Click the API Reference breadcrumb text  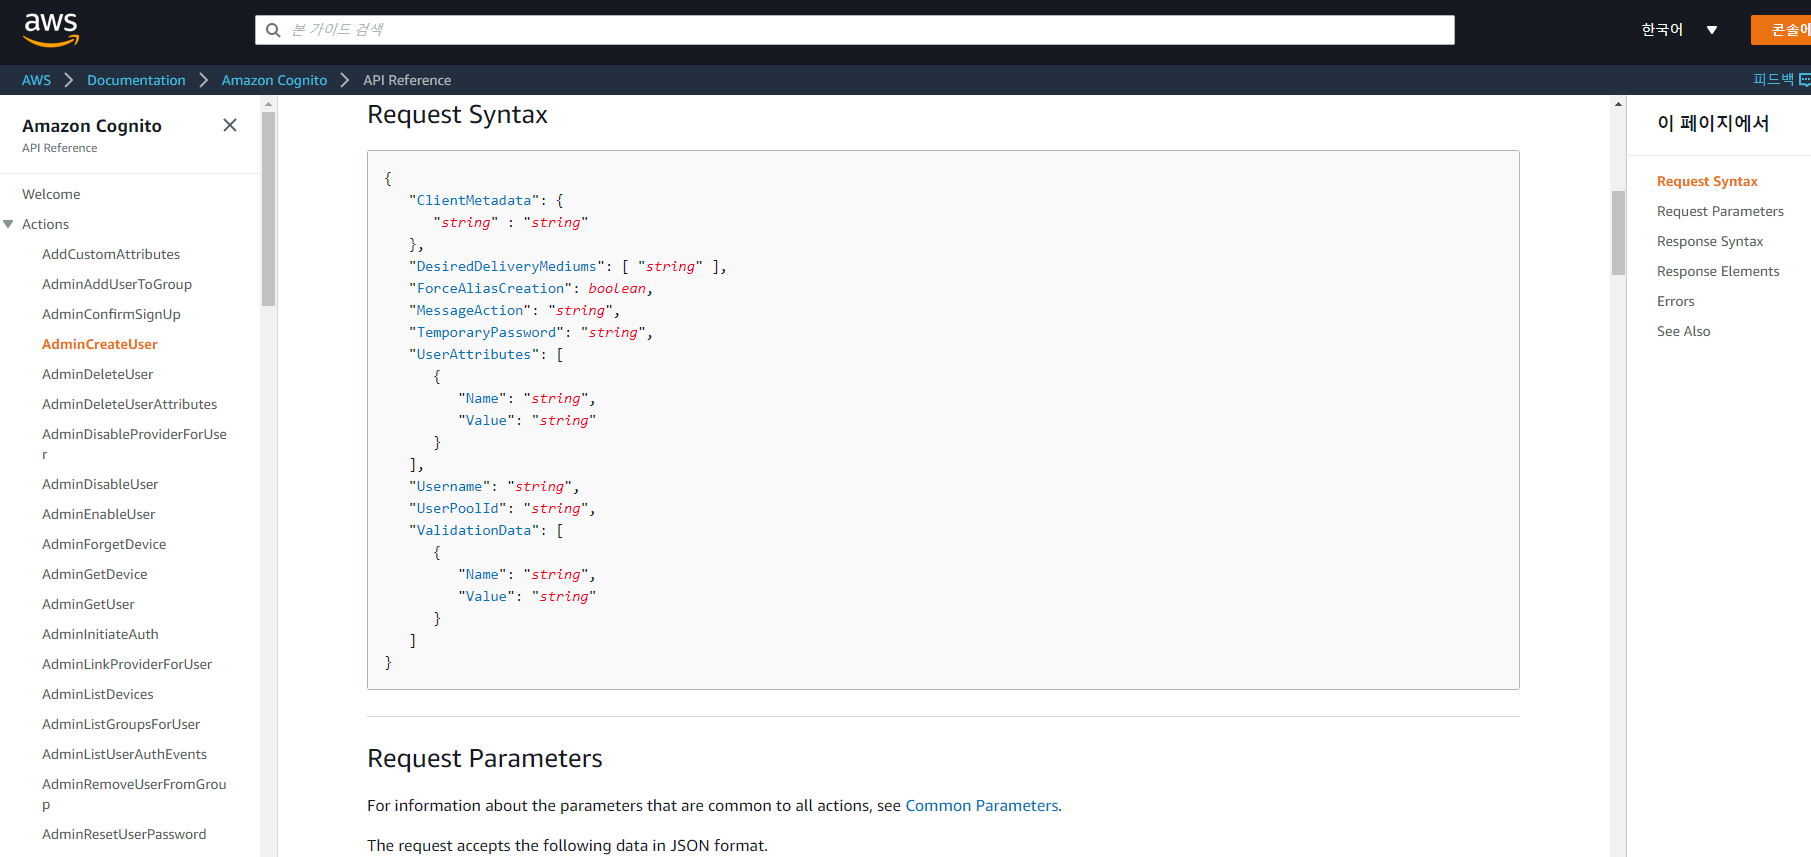click(x=407, y=80)
